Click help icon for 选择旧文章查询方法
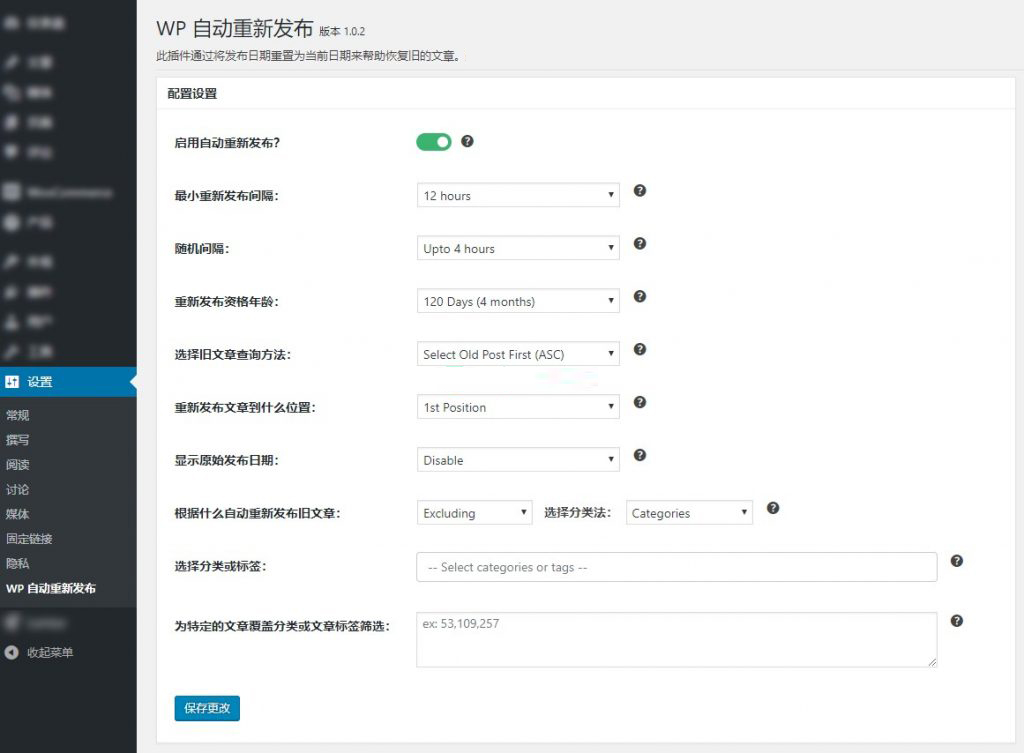The width and height of the screenshot is (1024, 753). pyautogui.click(x=640, y=349)
